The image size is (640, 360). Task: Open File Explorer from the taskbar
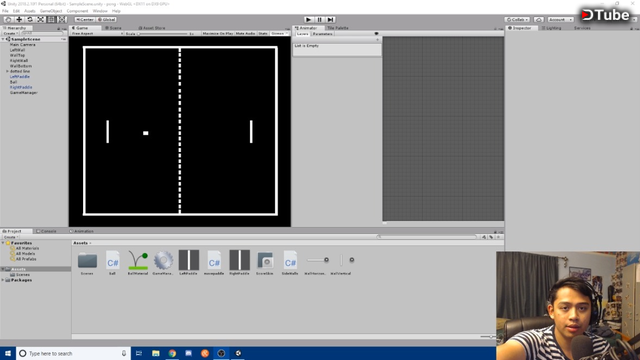point(156,353)
